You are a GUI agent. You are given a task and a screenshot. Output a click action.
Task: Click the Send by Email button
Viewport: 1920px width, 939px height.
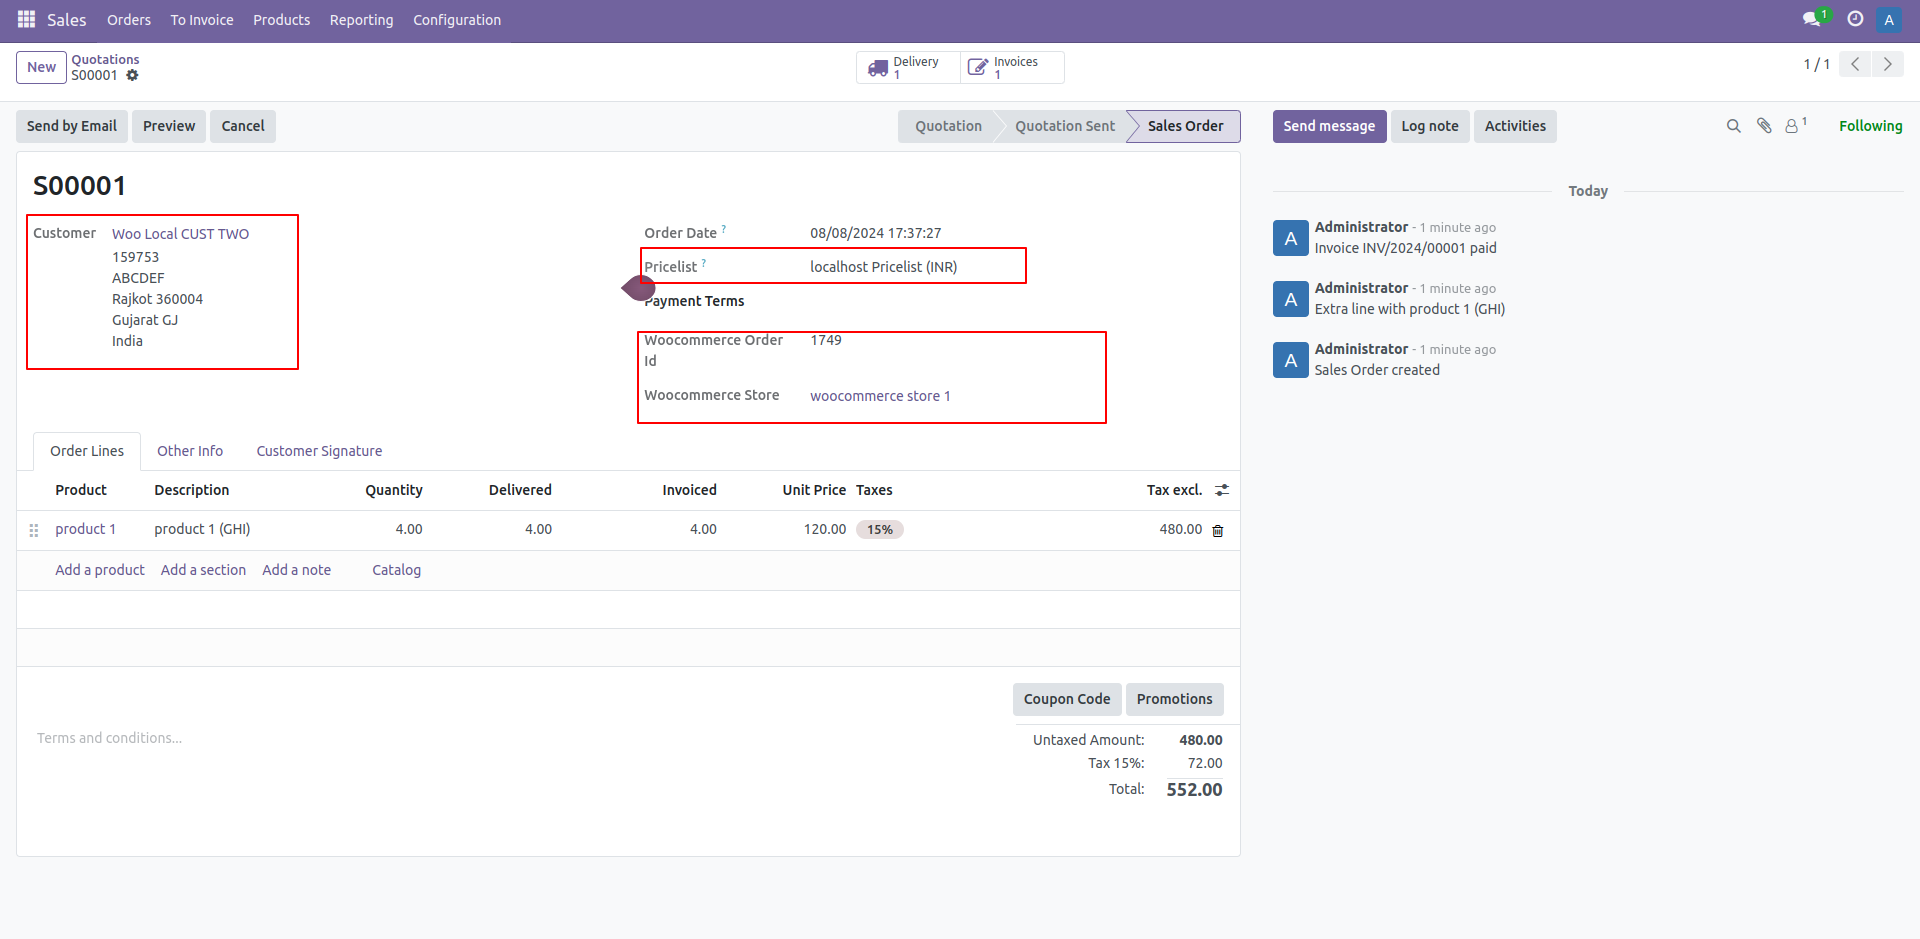[72, 126]
